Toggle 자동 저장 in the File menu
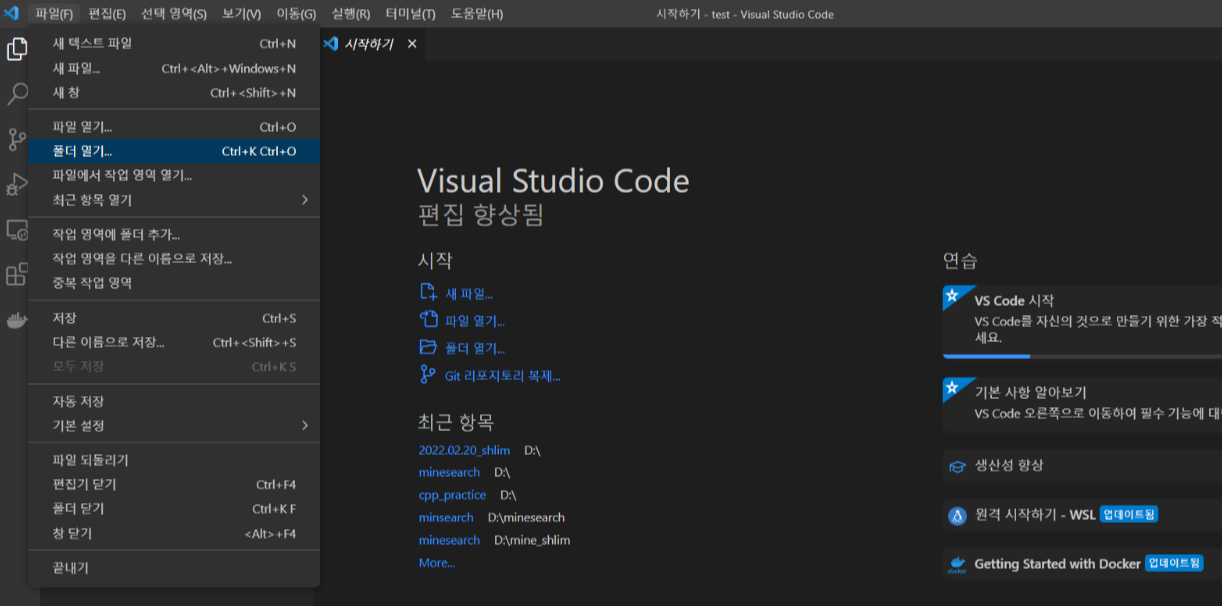The image size is (1222, 606). click(x=174, y=401)
